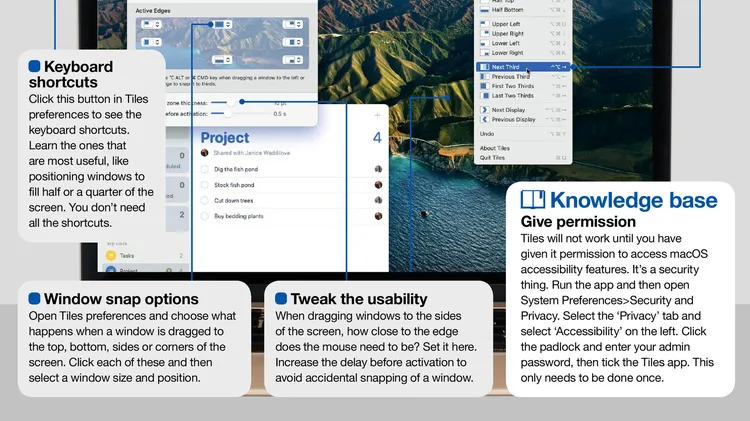Click the "Buy bedding plants" reminder text
This screenshot has height=421, width=750.
tap(239, 216)
